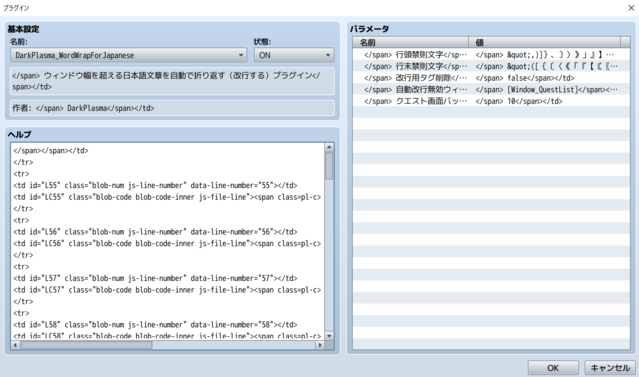Open the status dropdown showing ON
The image size is (639, 377).
(x=294, y=55)
